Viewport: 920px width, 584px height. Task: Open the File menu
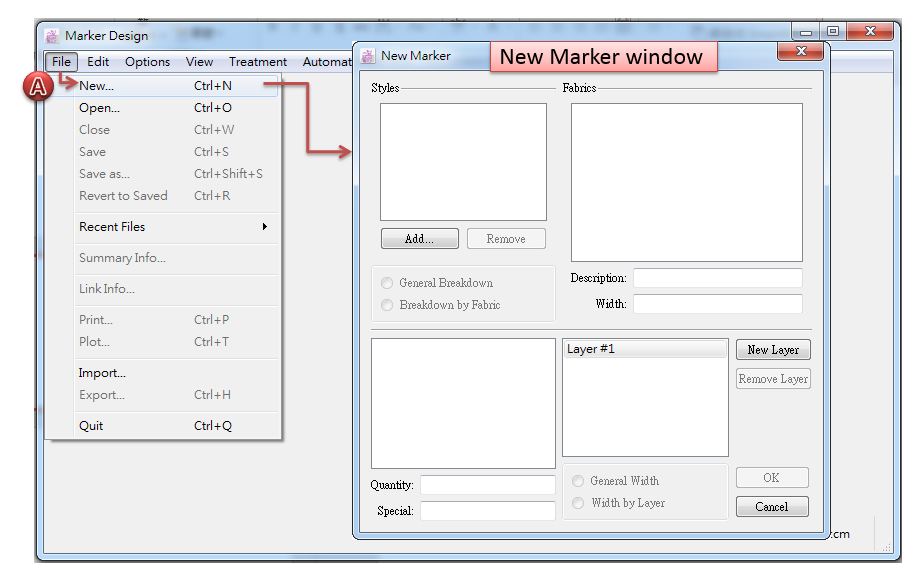click(x=61, y=61)
